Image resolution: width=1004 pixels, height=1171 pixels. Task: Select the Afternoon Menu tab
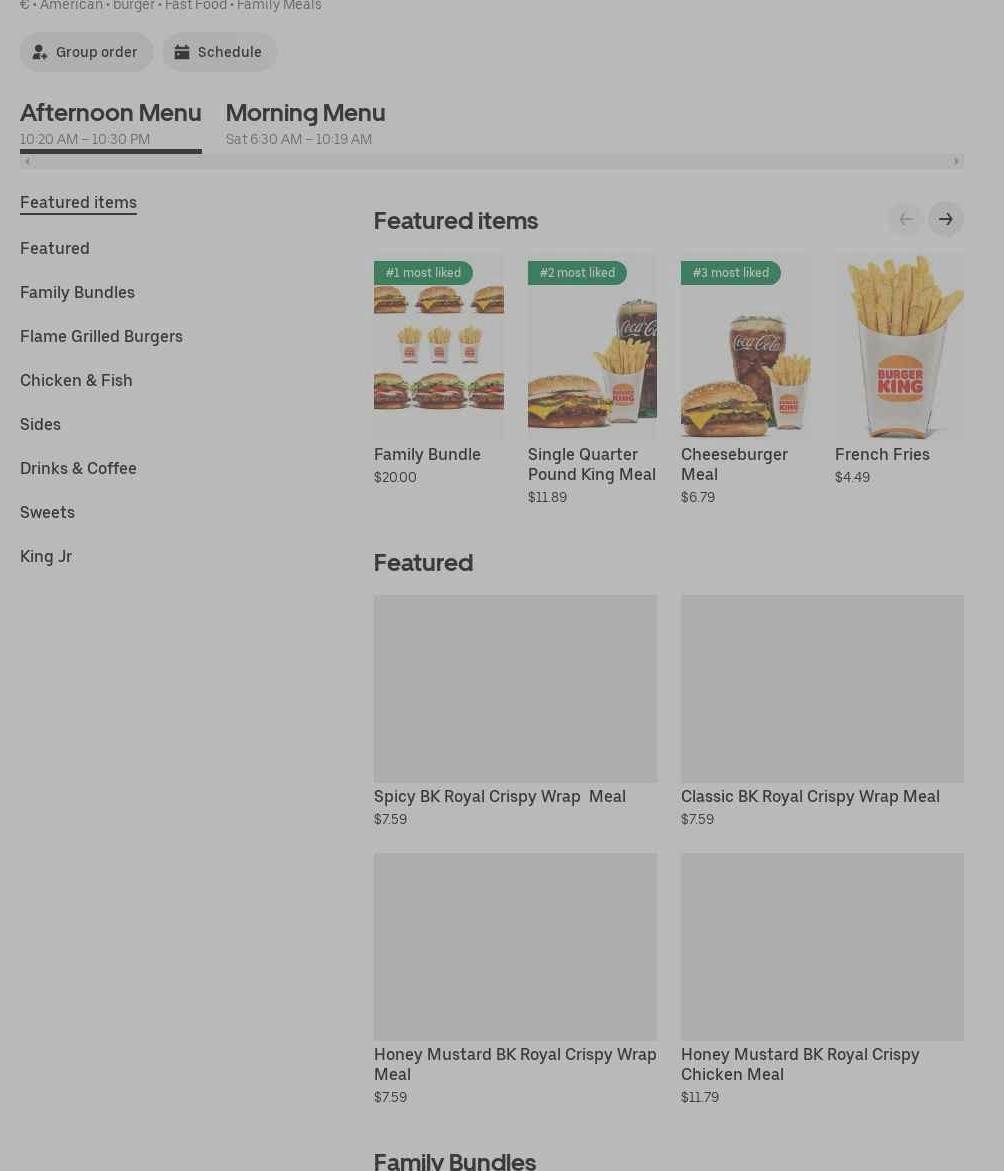pos(111,123)
